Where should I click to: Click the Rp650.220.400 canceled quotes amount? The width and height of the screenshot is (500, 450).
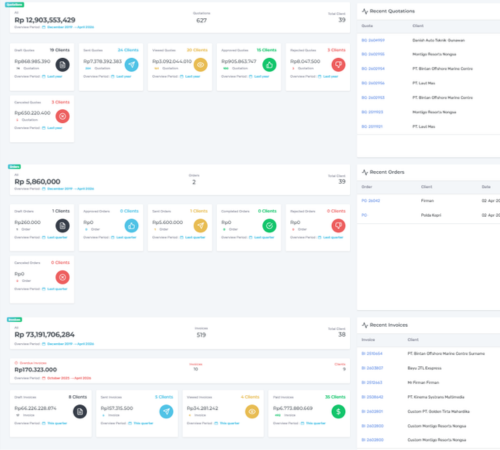(x=32, y=113)
